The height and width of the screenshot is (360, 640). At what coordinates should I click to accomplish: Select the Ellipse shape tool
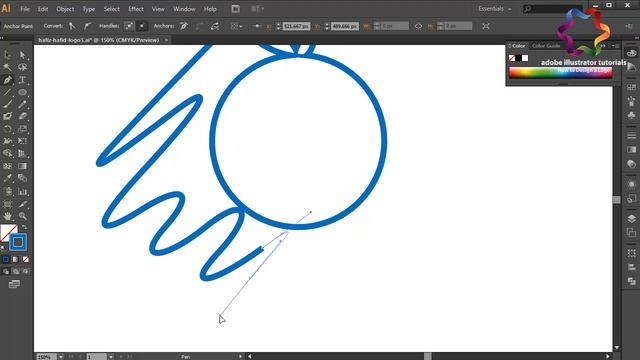coord(22,92)
